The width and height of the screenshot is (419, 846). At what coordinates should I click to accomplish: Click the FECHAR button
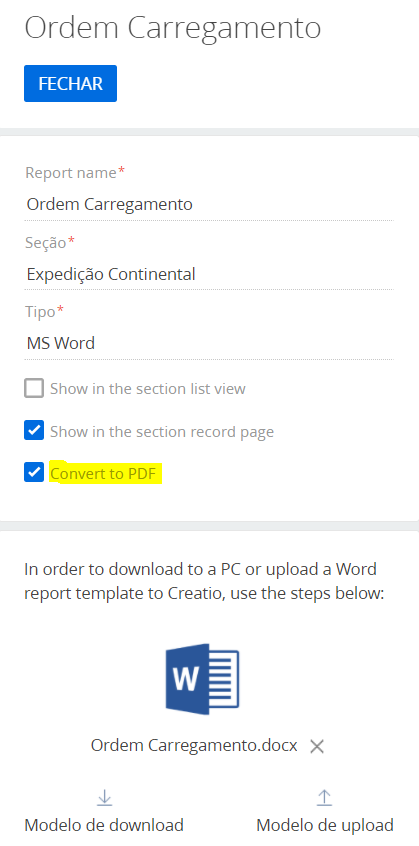[x=70, y=84]
